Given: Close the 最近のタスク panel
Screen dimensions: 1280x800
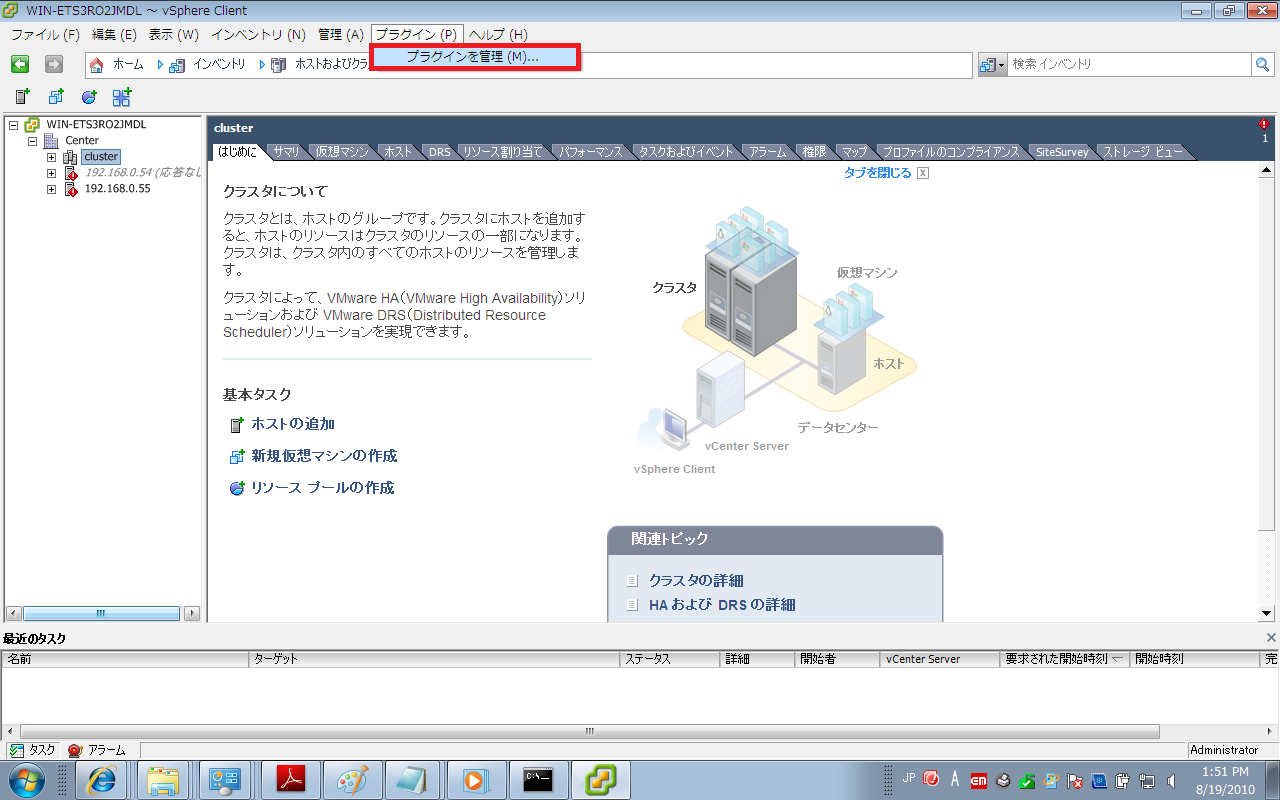Looking at the screenshot, I should [x=1271, y=638].
